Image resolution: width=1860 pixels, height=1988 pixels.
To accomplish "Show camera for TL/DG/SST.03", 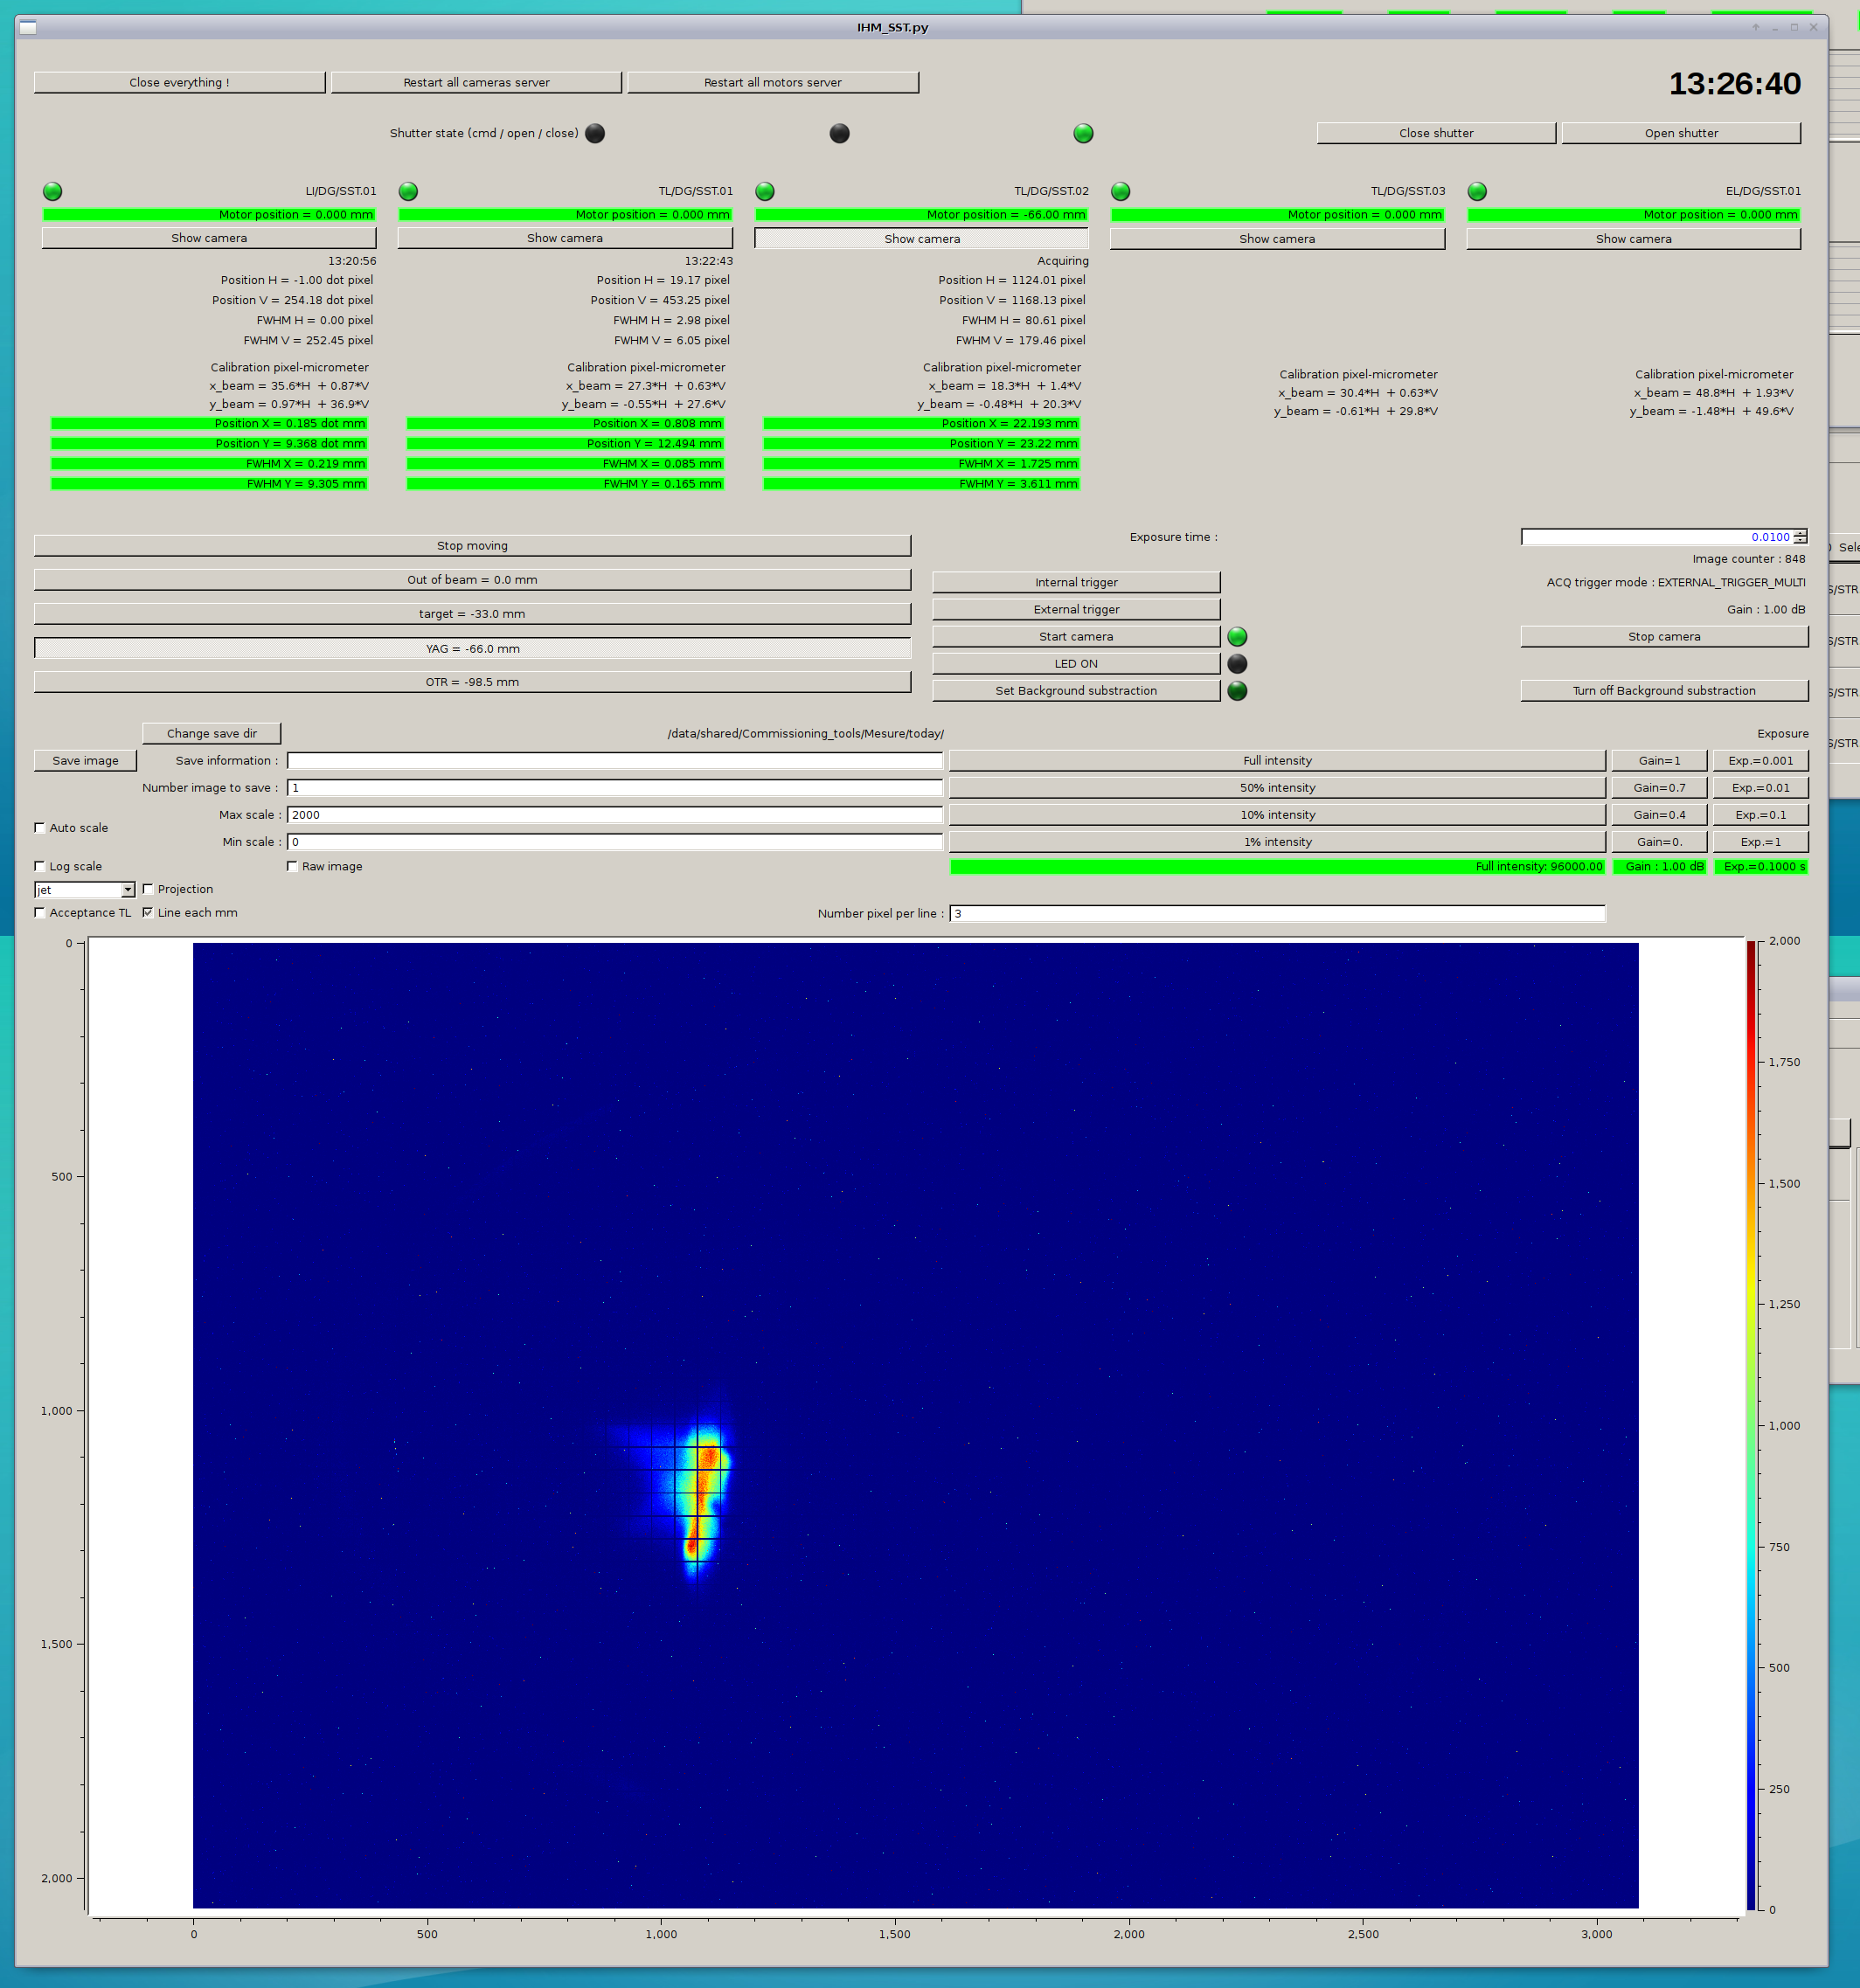I will point(1277,239).
